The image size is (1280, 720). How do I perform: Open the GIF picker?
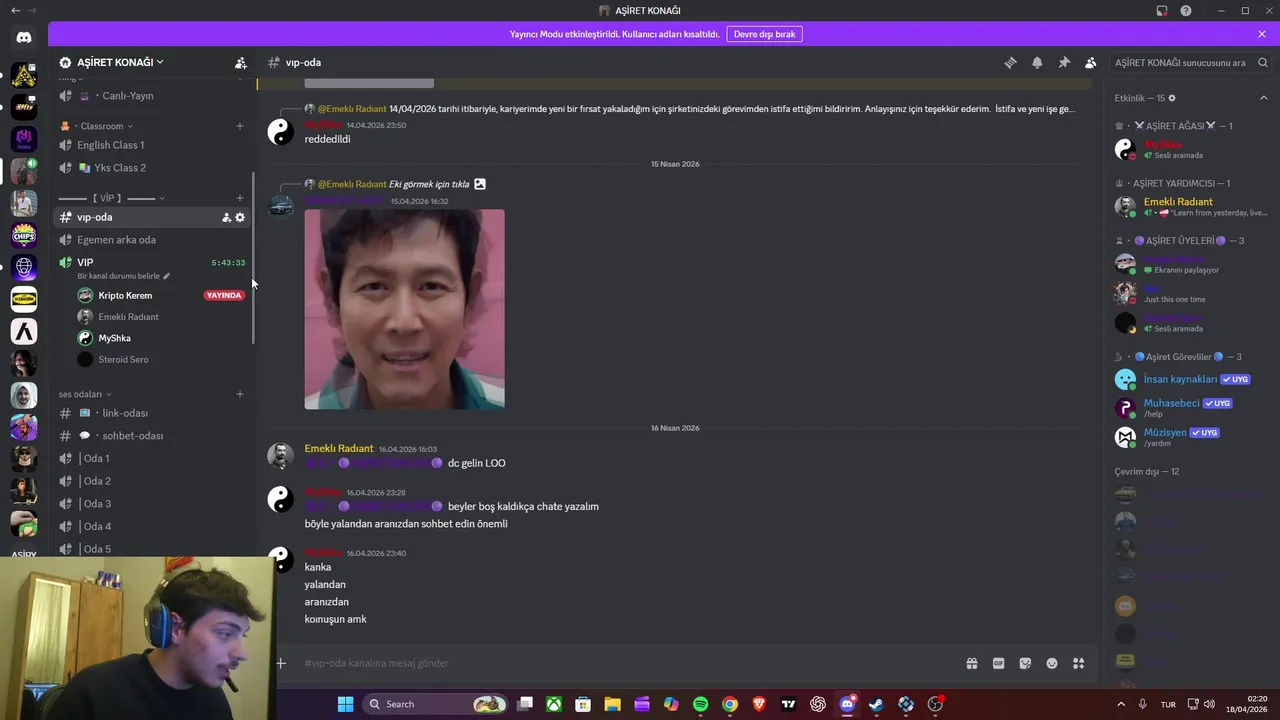(998, 663)
